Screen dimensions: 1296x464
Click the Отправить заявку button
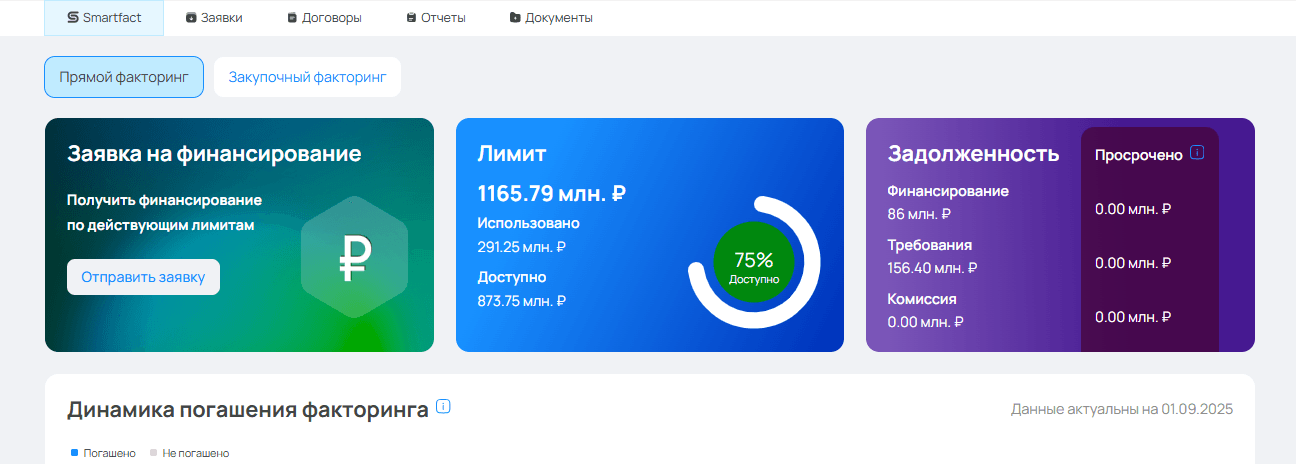tap(143, 277)
